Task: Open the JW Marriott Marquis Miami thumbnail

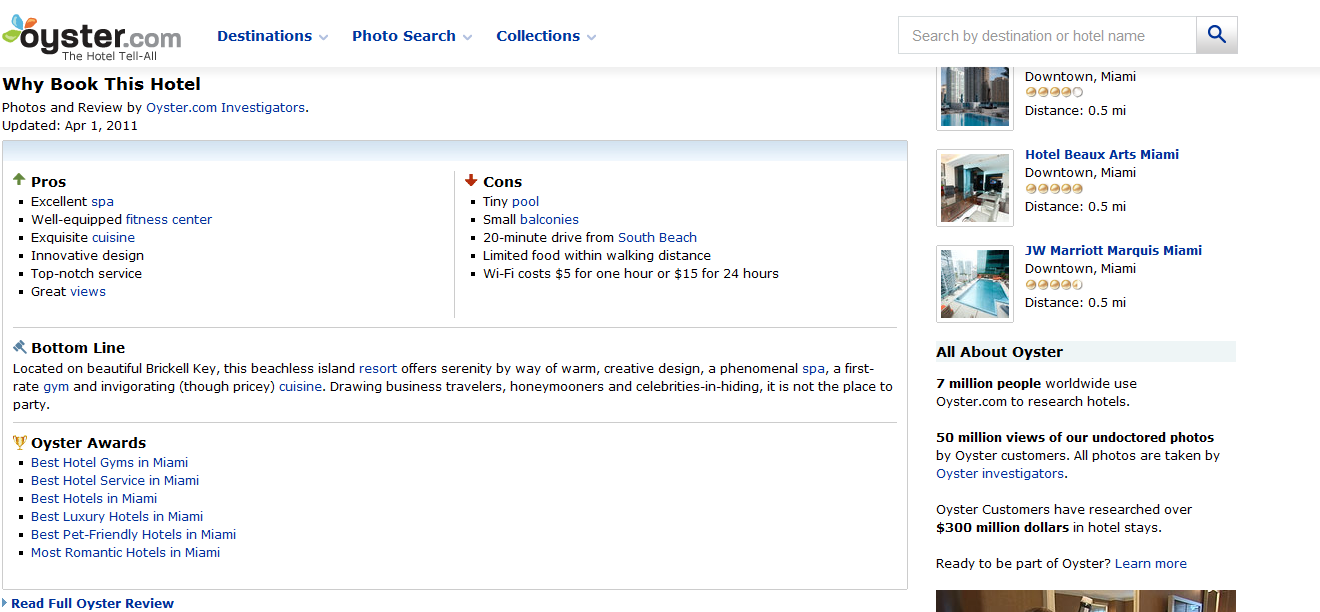Action: 975,284
